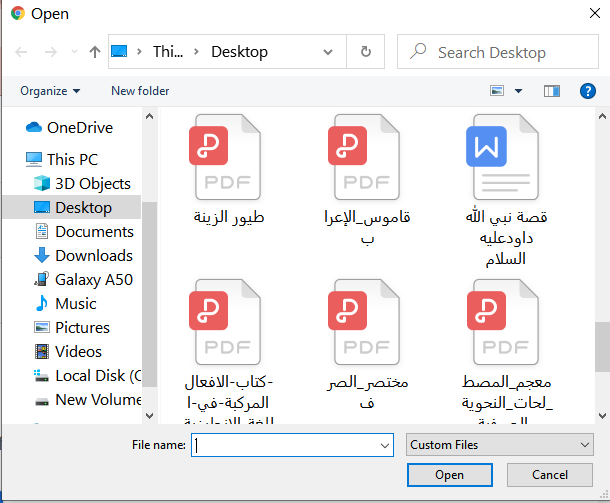The image size is (610, 503).
Task: Click the computer icon in address bar
Action: (119, 51)
